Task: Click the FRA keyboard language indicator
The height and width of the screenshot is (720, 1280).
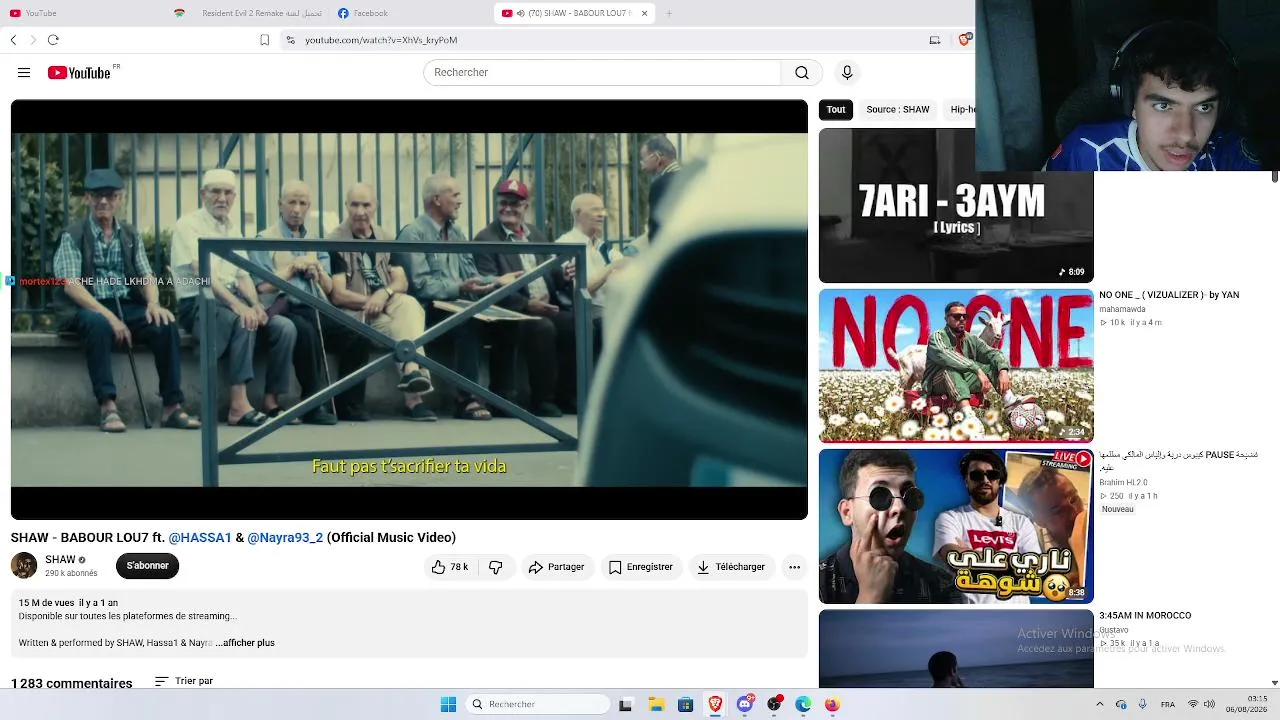Action: [x=1168, y=704]
